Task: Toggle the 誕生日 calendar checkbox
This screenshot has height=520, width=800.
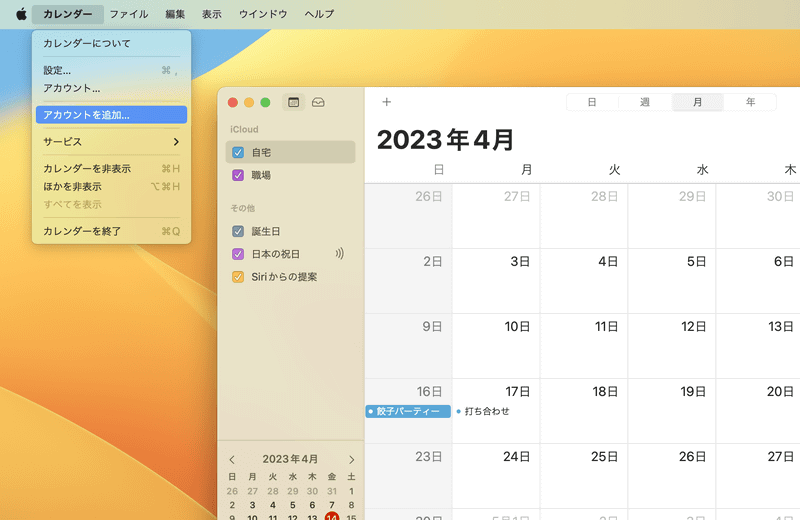Action: click(238, 231)
